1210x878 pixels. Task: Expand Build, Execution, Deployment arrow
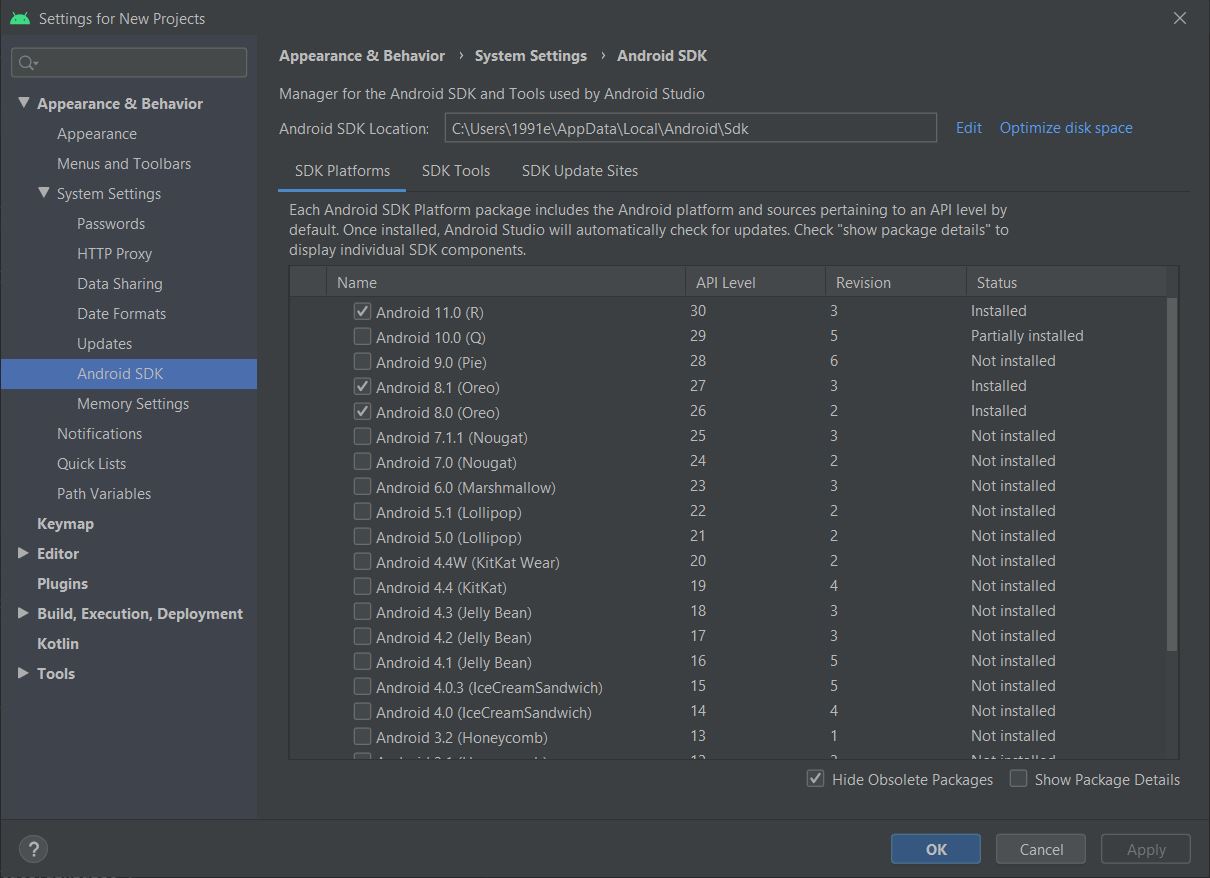23,613
